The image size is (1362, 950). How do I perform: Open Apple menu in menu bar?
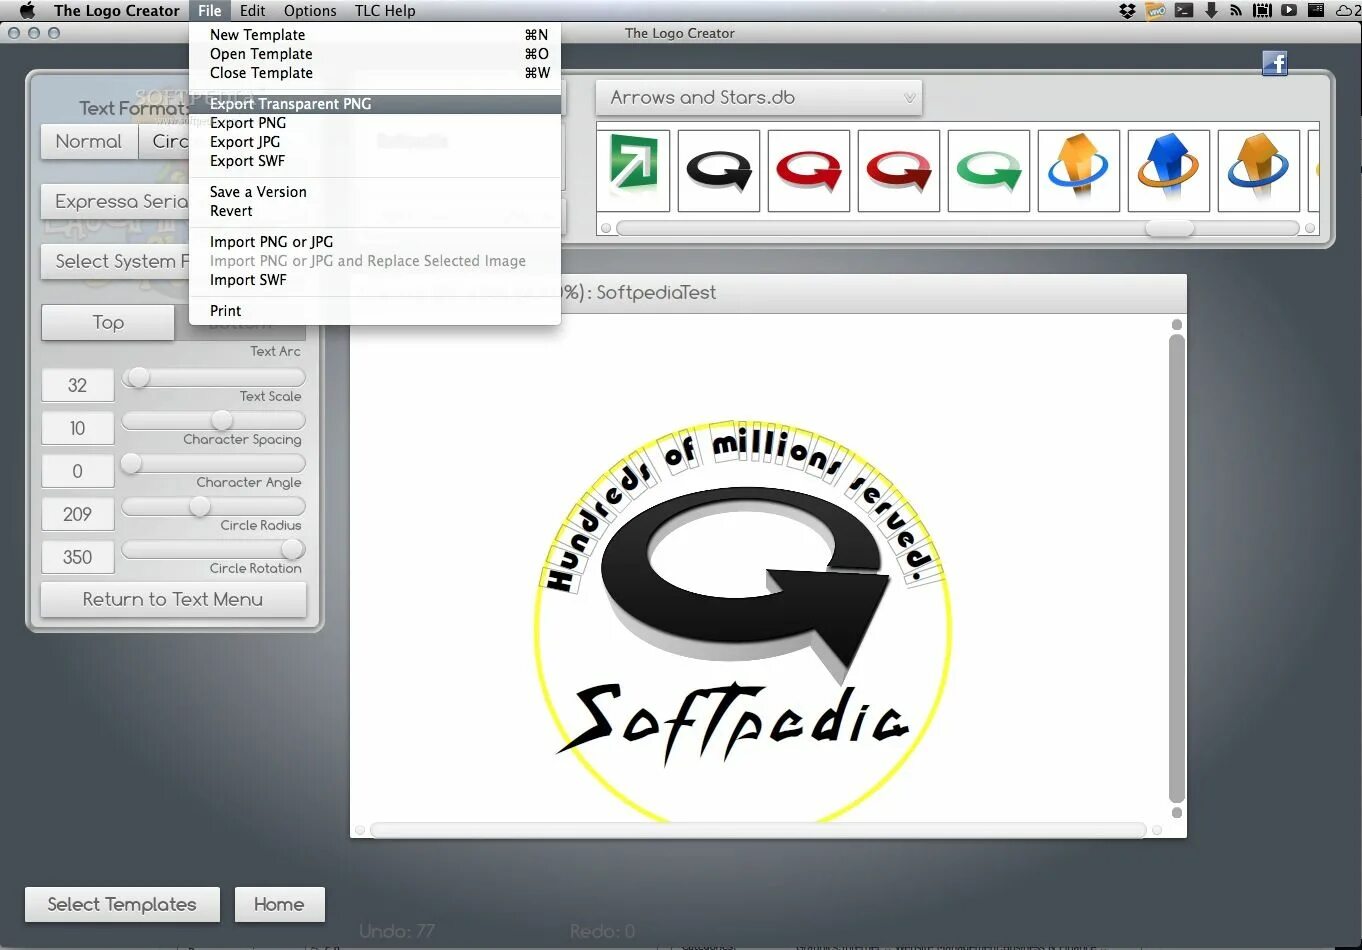(x=27, y=10)
